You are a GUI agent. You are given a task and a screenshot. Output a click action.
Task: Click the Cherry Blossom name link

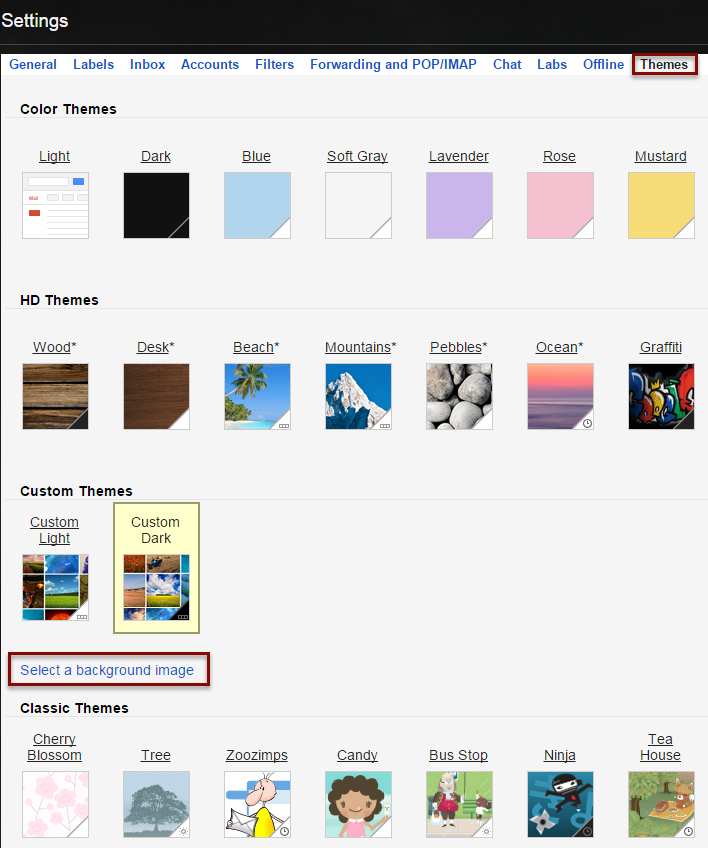pyautogui.click(x=54, y=747)
